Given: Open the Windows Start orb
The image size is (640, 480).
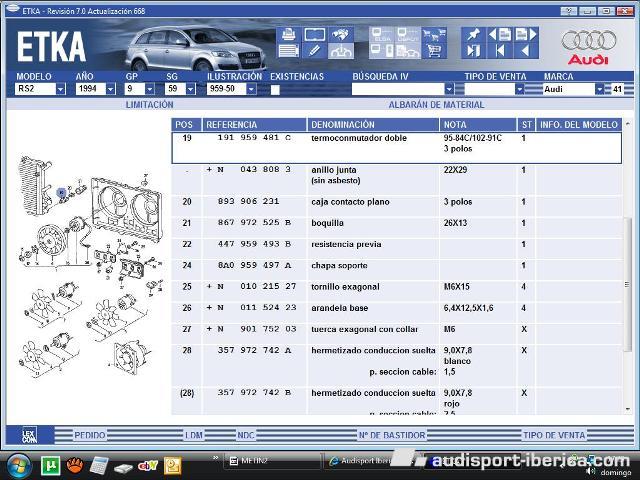Looking at the screenshot, I should click(x=19, y=466).
